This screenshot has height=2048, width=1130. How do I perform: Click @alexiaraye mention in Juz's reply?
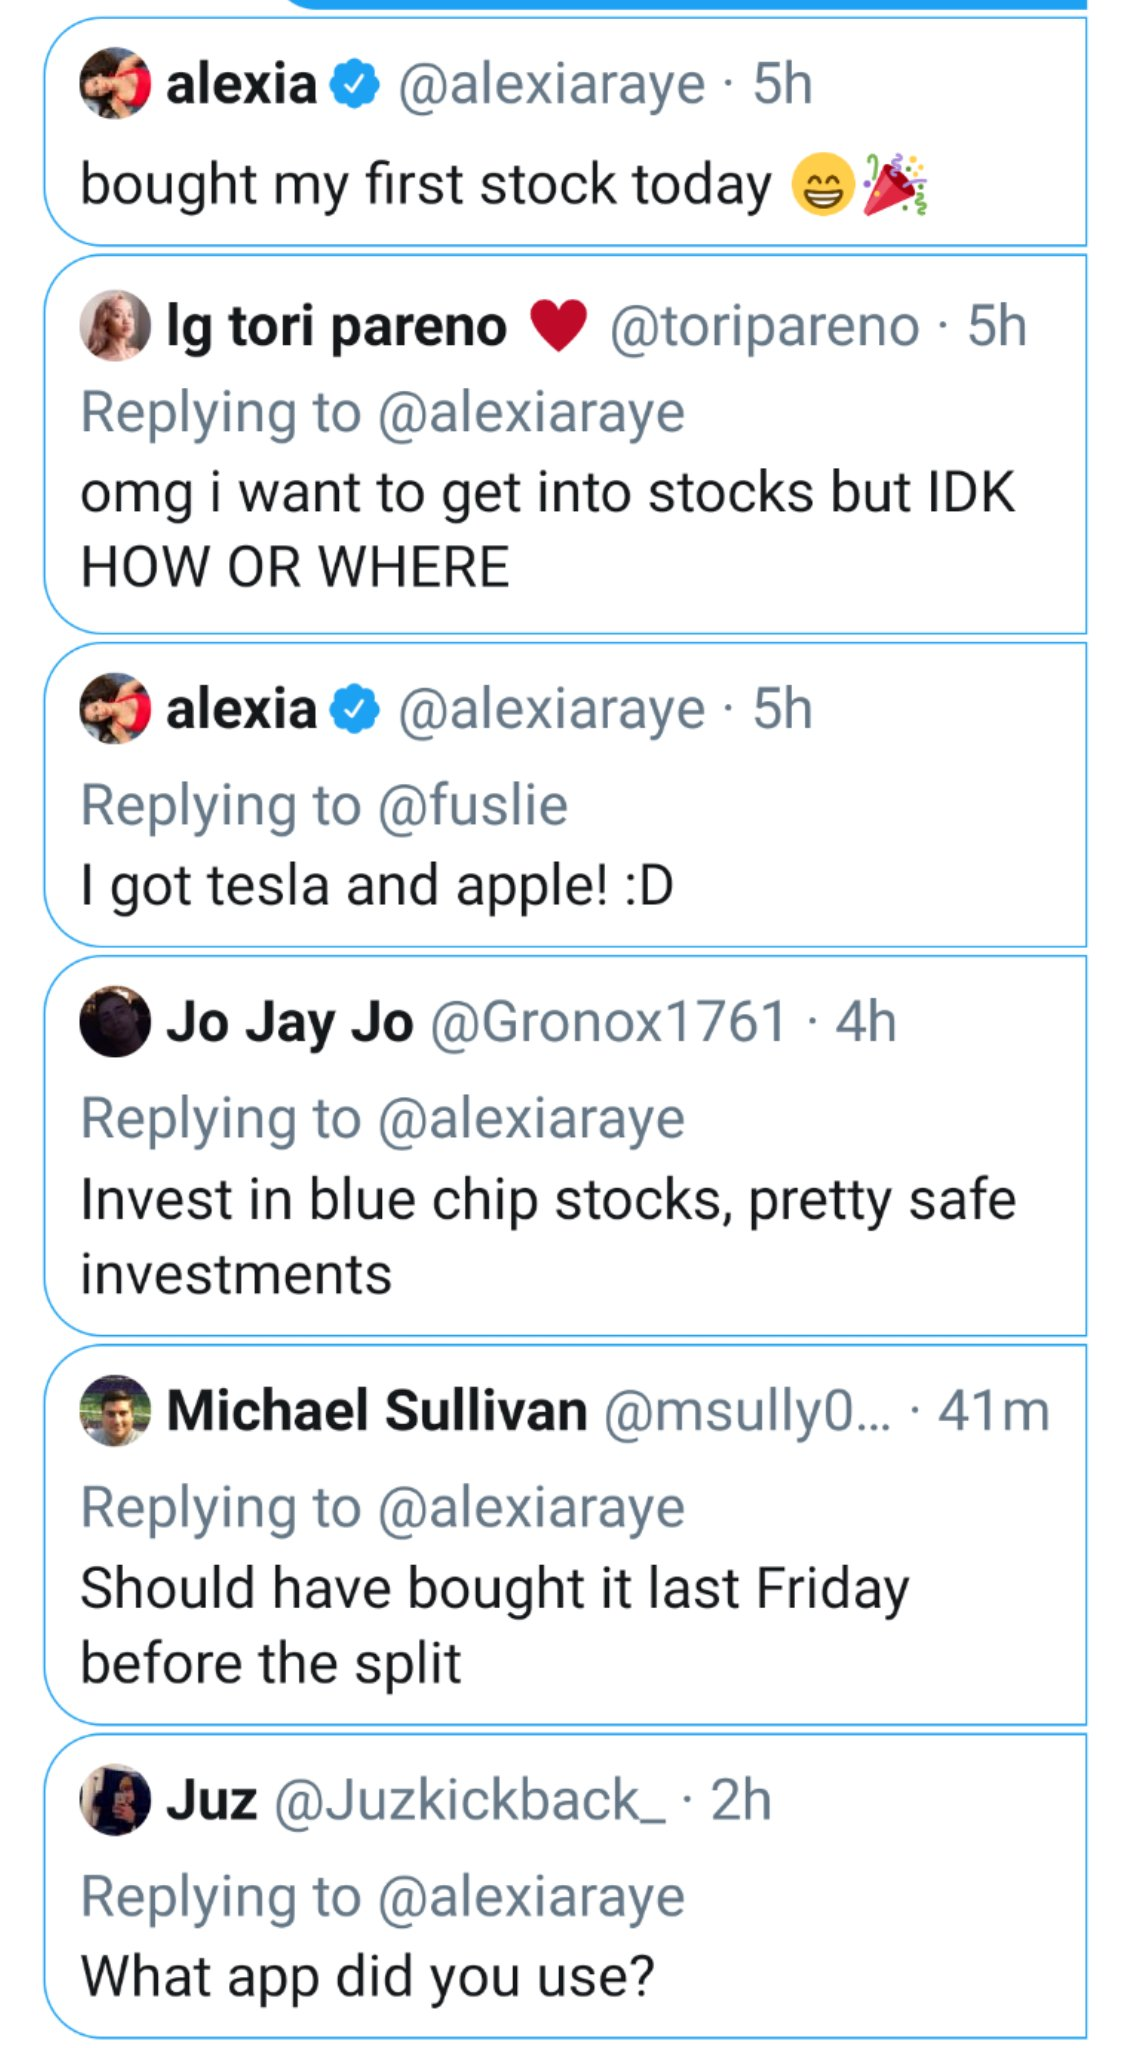(x=531, y=1896)
